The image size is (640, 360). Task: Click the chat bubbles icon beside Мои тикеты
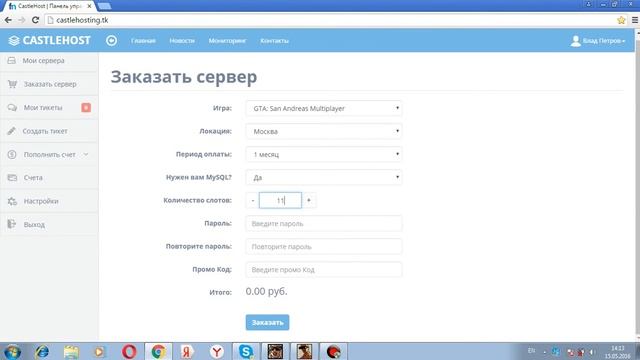[x=12, y=107]
